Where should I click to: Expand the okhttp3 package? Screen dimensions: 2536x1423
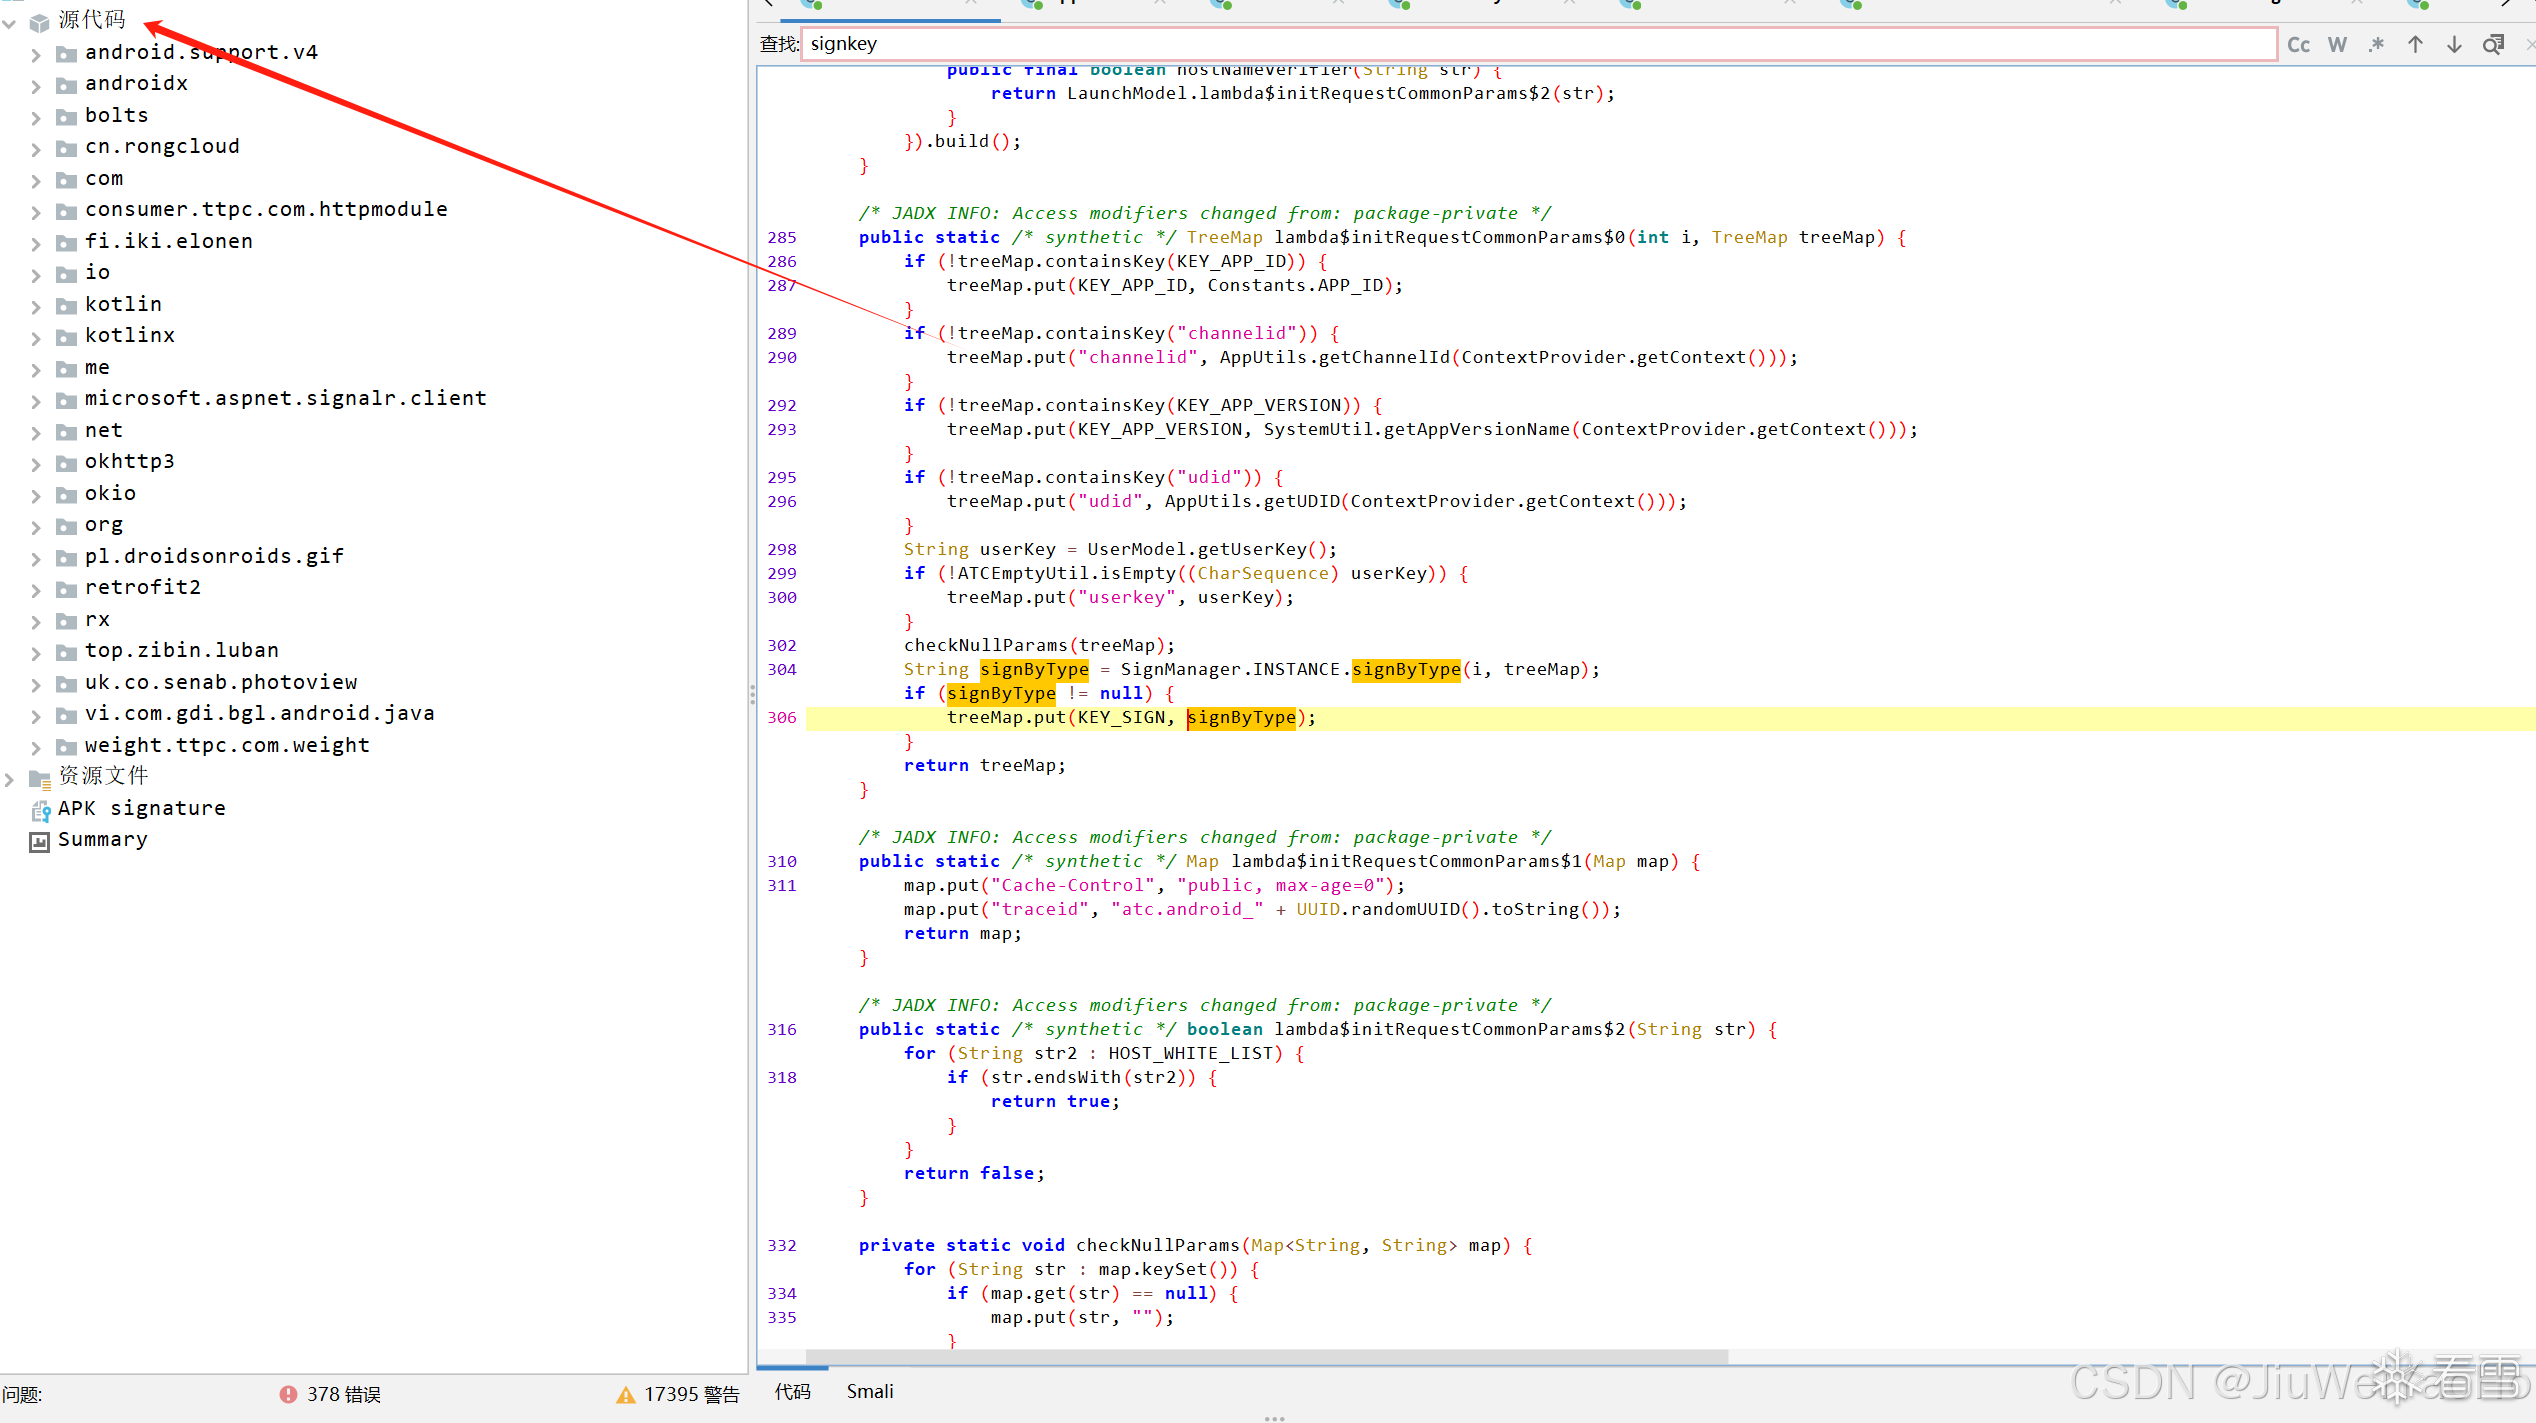[x=36, y=463]
